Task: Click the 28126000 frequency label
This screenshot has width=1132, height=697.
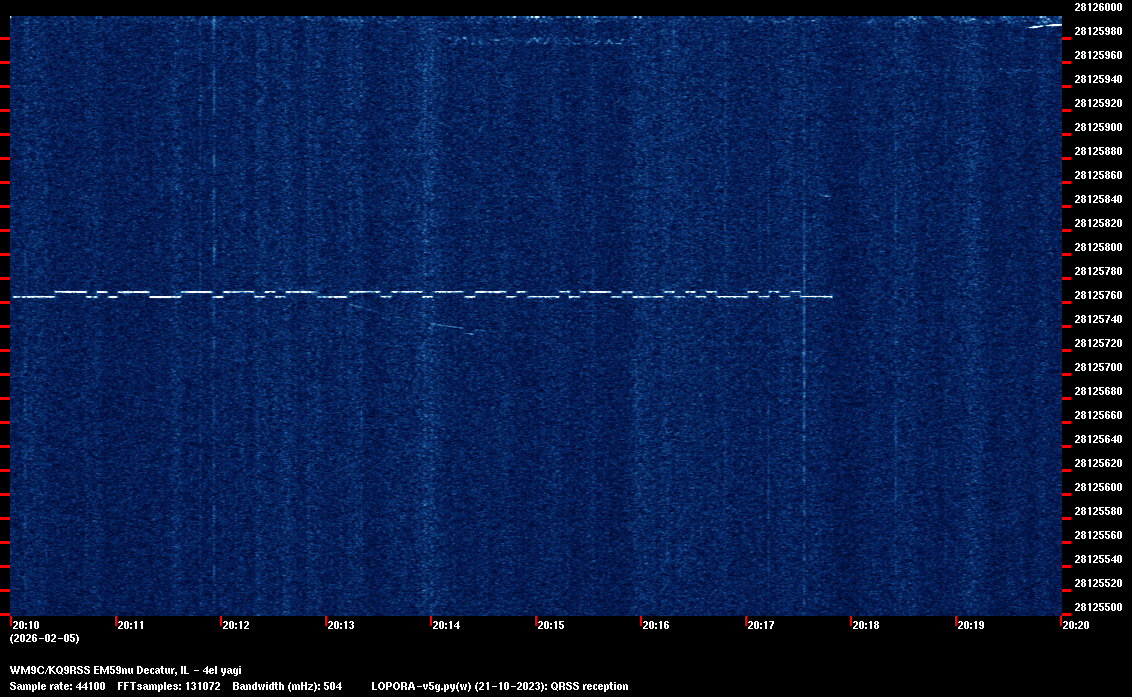Action: click(1097, 7)
